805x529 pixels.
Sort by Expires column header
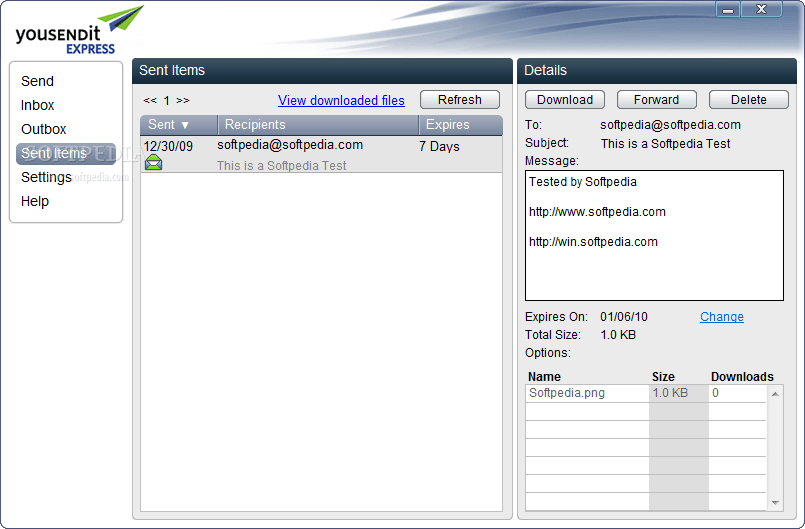pyautogui.click(x=461, y=125)
